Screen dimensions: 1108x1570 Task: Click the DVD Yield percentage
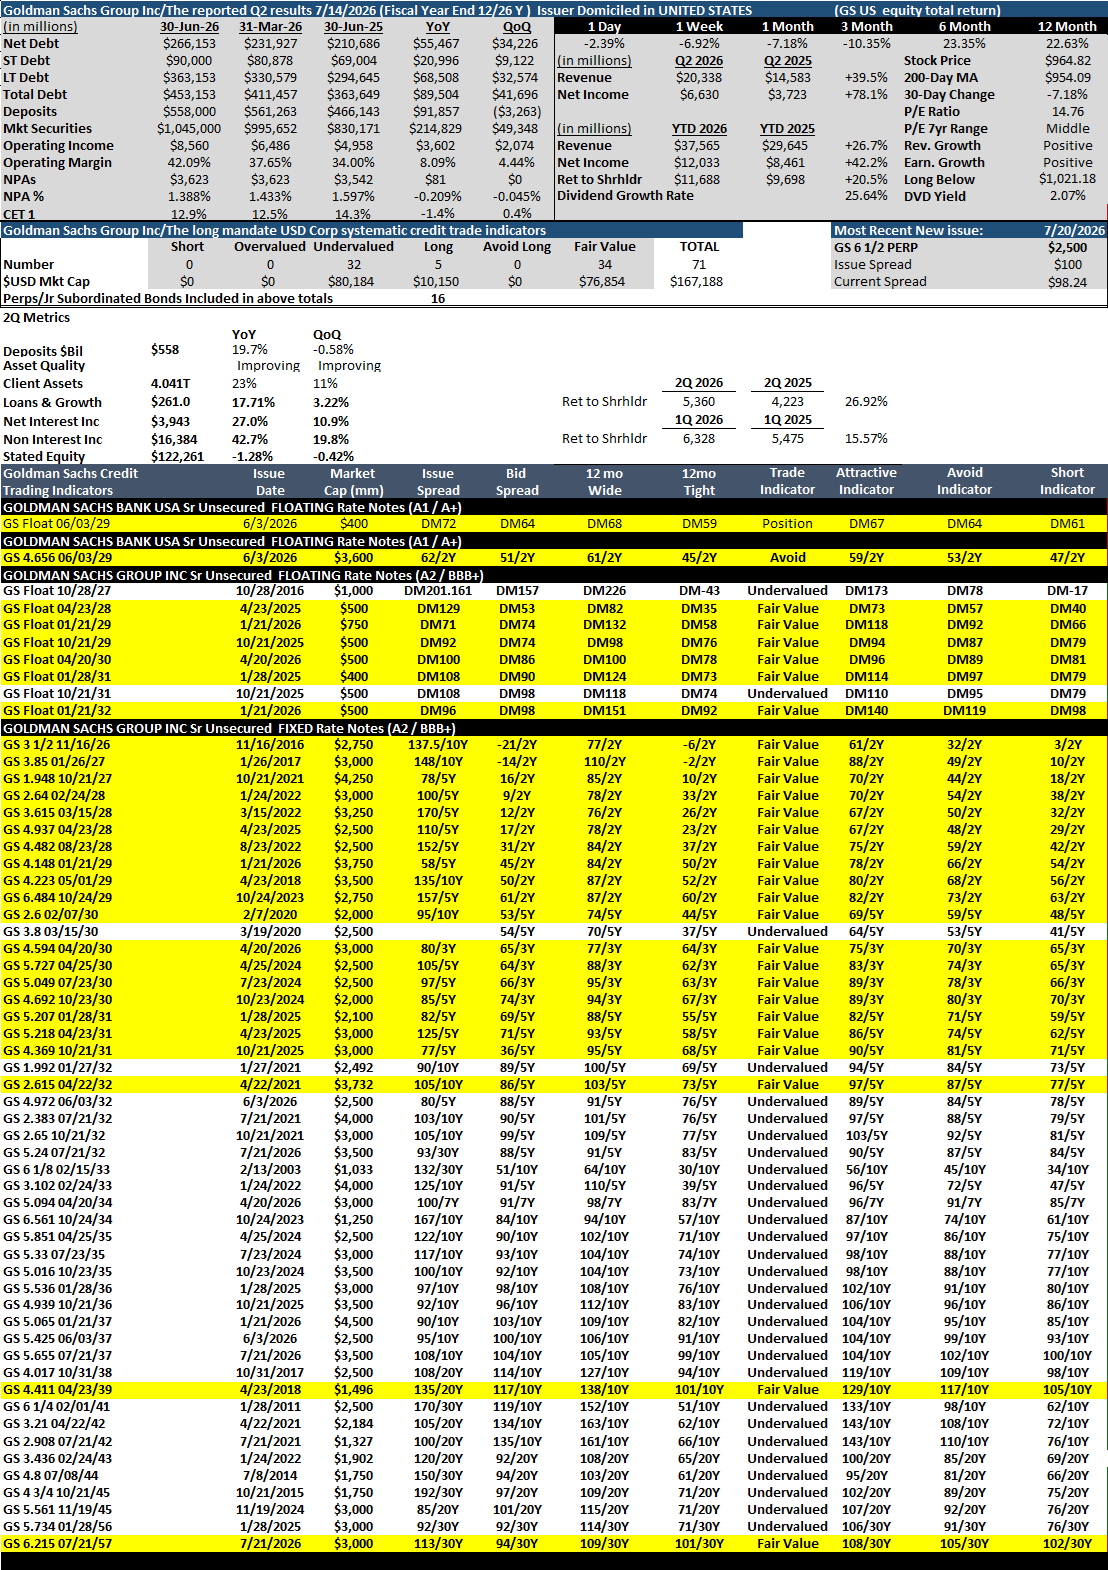[x=1068, y=197]
